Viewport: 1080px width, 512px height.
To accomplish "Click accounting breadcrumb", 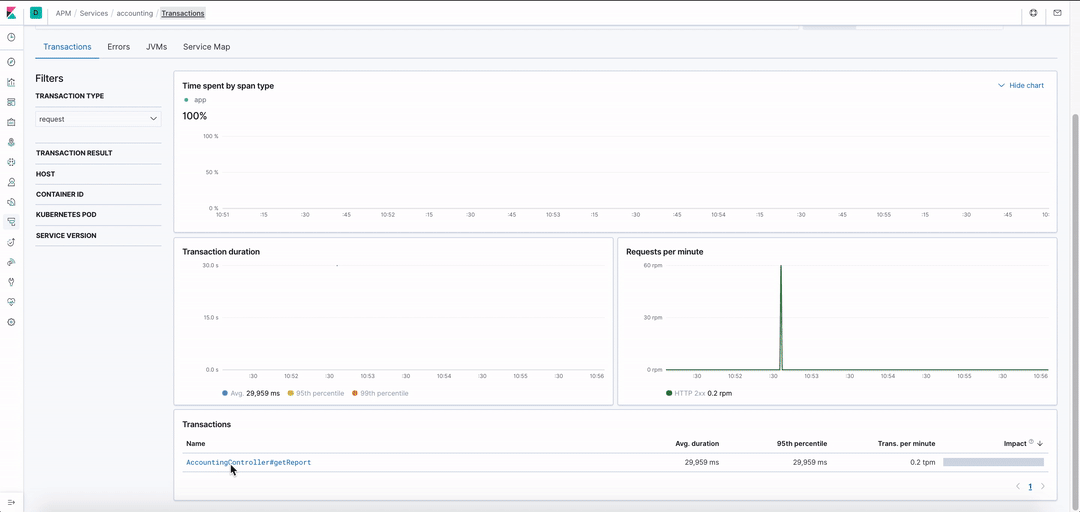I will [134, 13].
